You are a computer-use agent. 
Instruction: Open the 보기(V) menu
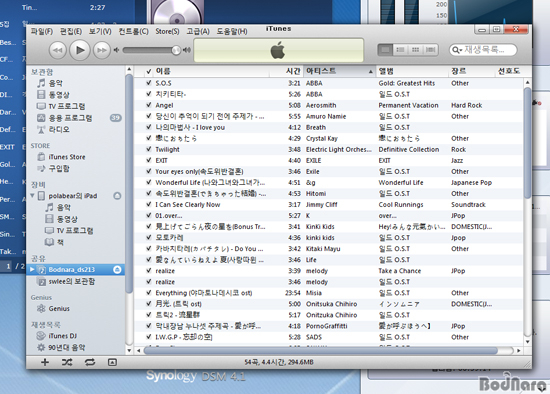[x=100, y=31]
